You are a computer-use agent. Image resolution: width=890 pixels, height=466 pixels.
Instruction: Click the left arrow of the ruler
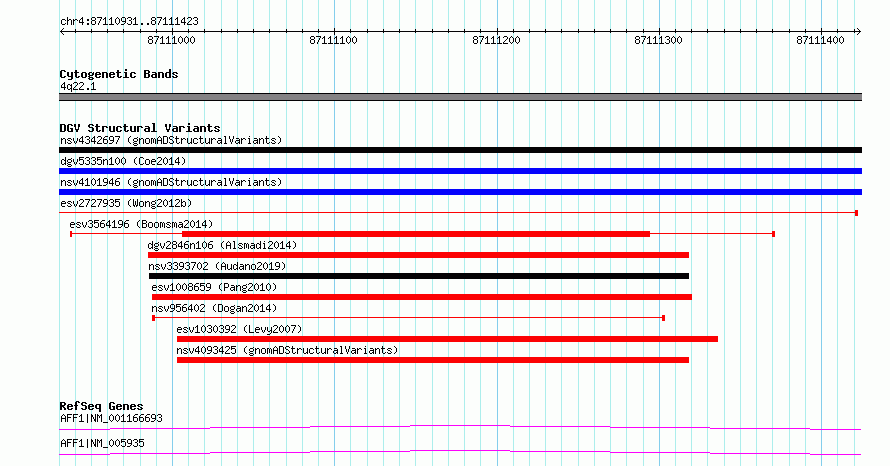(x=62, y=32)
